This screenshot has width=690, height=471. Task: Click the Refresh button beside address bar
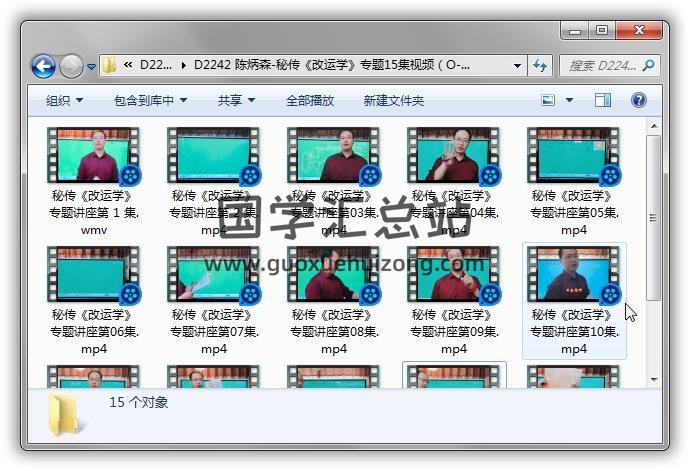(540, 66)
